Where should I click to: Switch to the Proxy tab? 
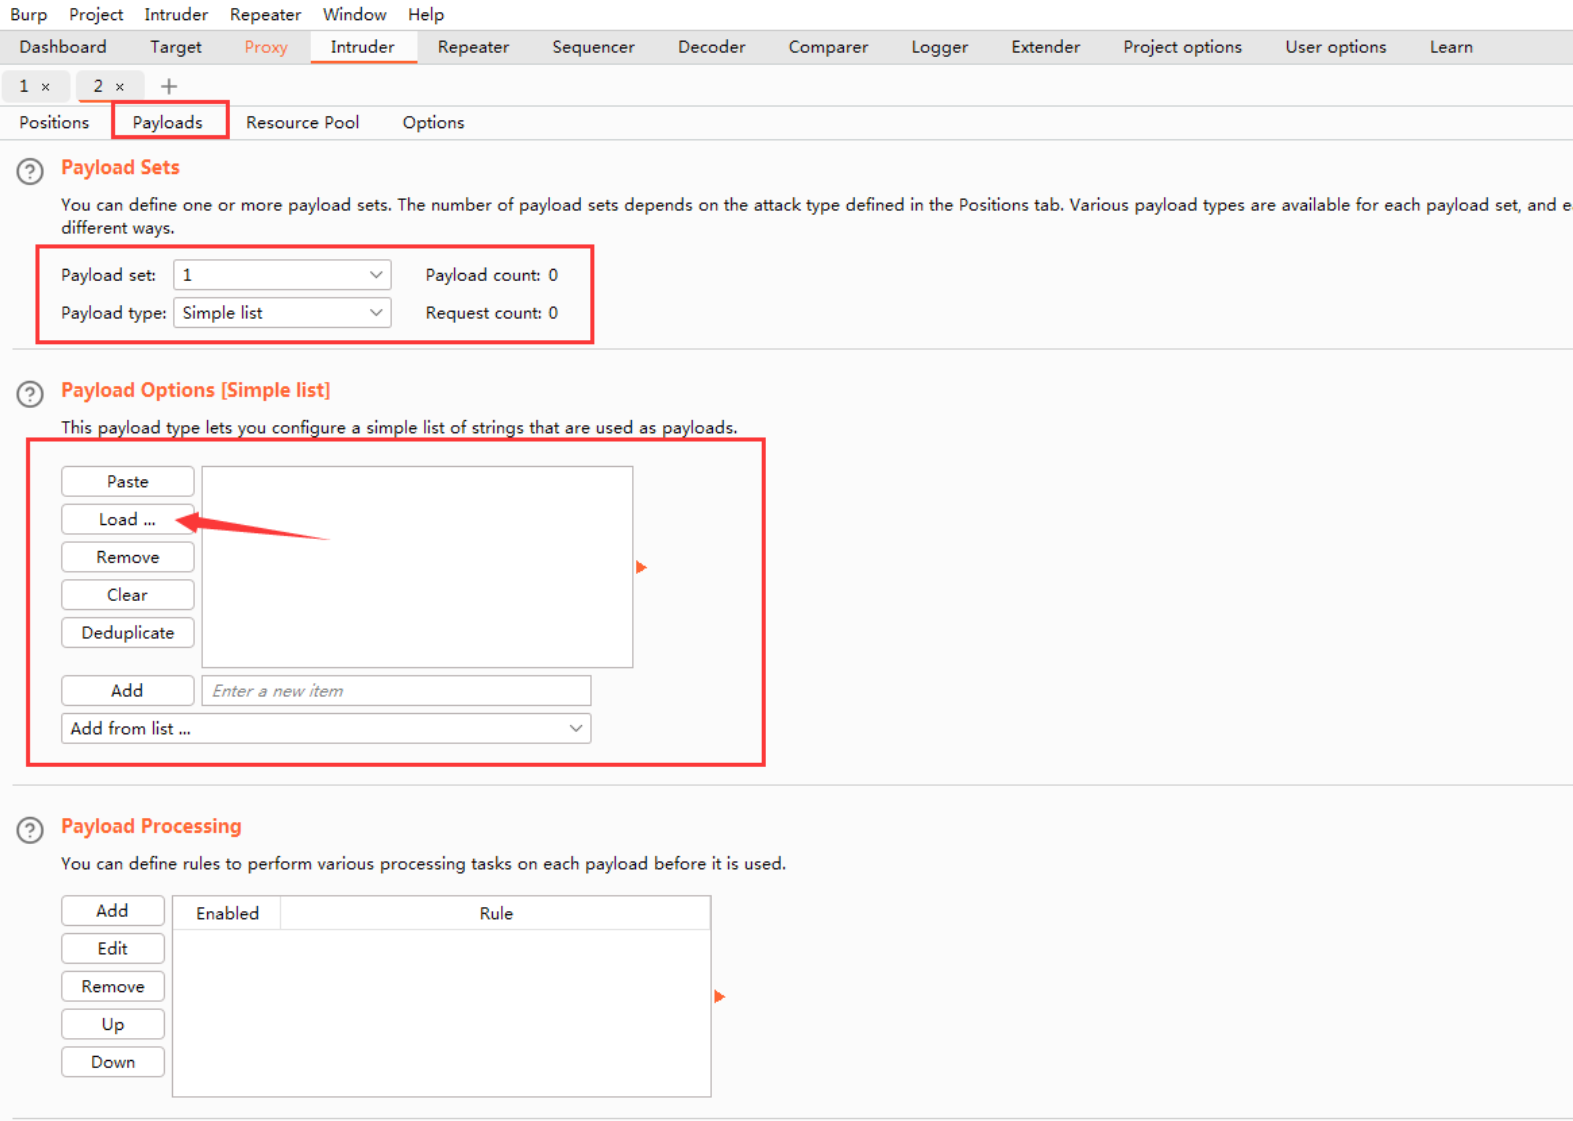[266, 47]
